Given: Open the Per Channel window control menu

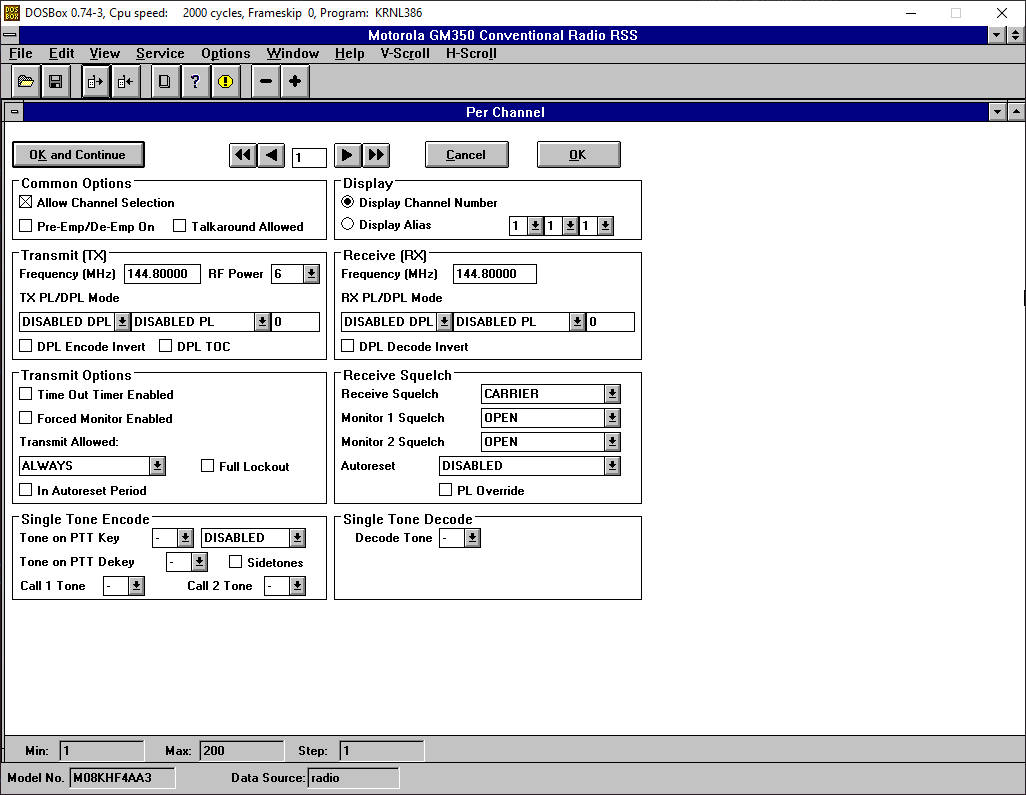Looking at the screenshot, I should coord(14,112).
